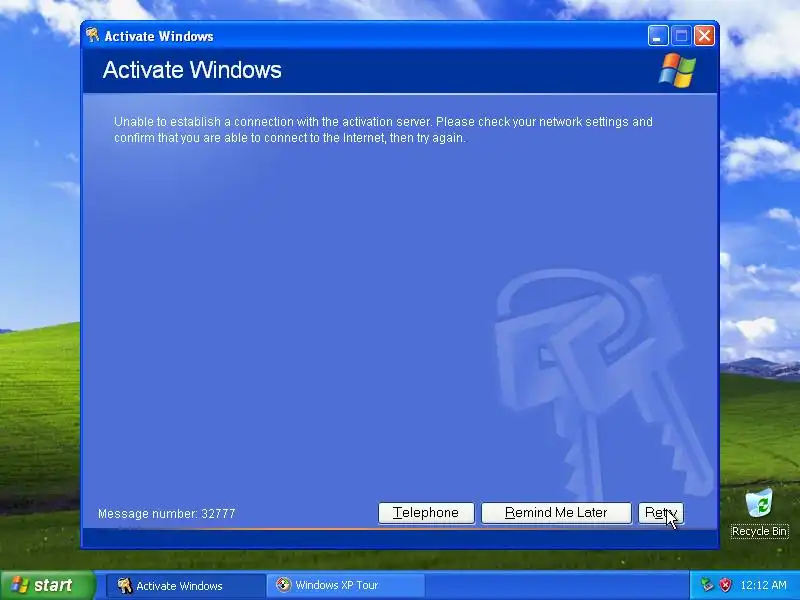Image resolution: width=800 pixels, height=600 pixels.
Task: Click the network connection tray icon
Action: pyautogui.click(x=707, y=585)
